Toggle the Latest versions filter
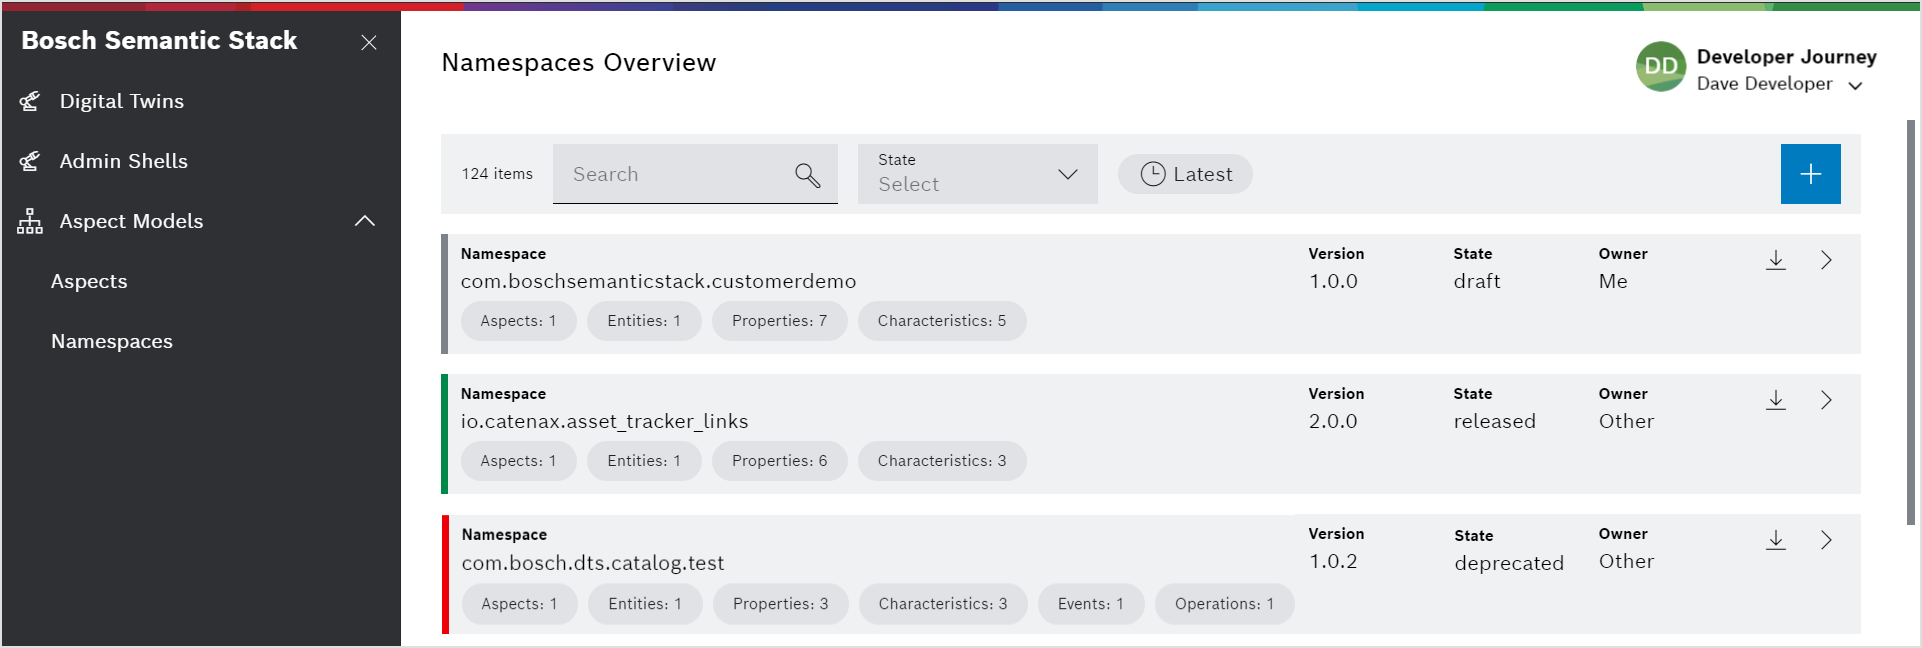The width and height of the screenshot is (1922, 648). click(1185, 174)
